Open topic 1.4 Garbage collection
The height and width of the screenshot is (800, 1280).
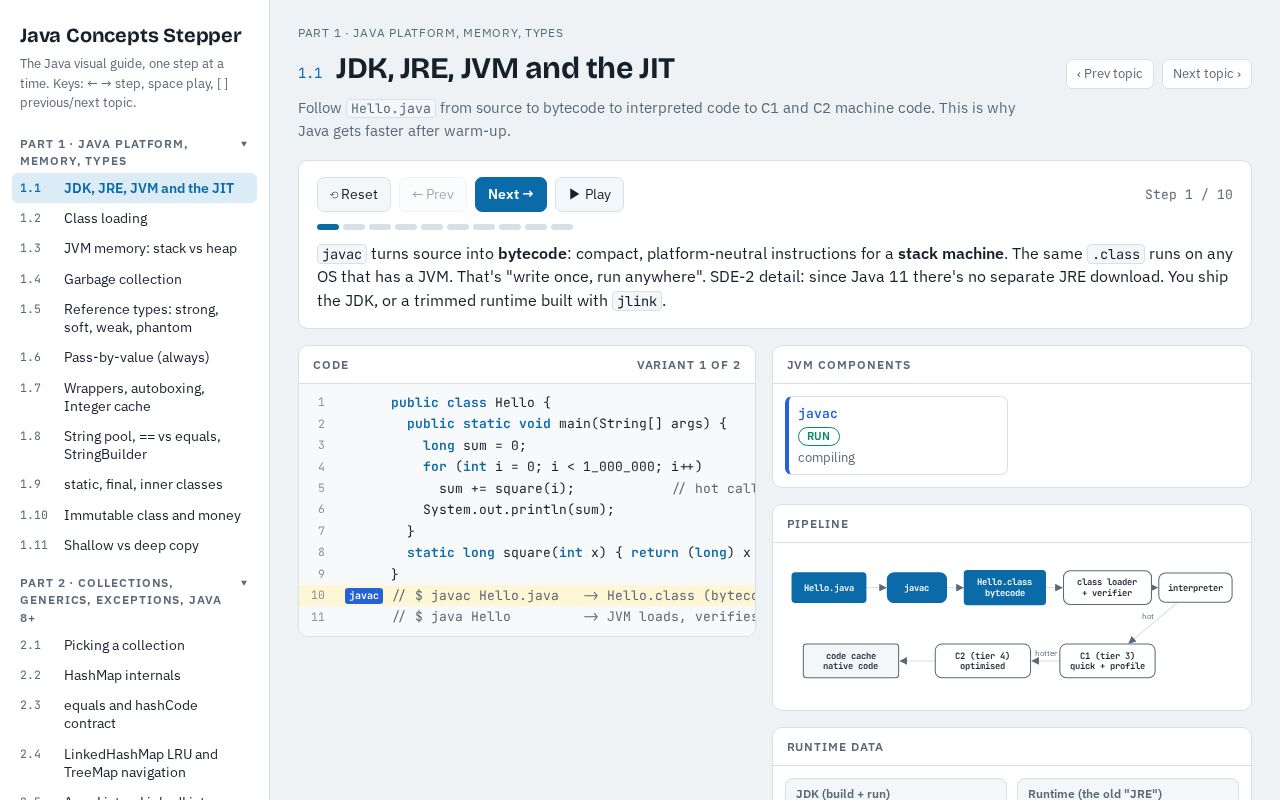[x=134, y=279]
